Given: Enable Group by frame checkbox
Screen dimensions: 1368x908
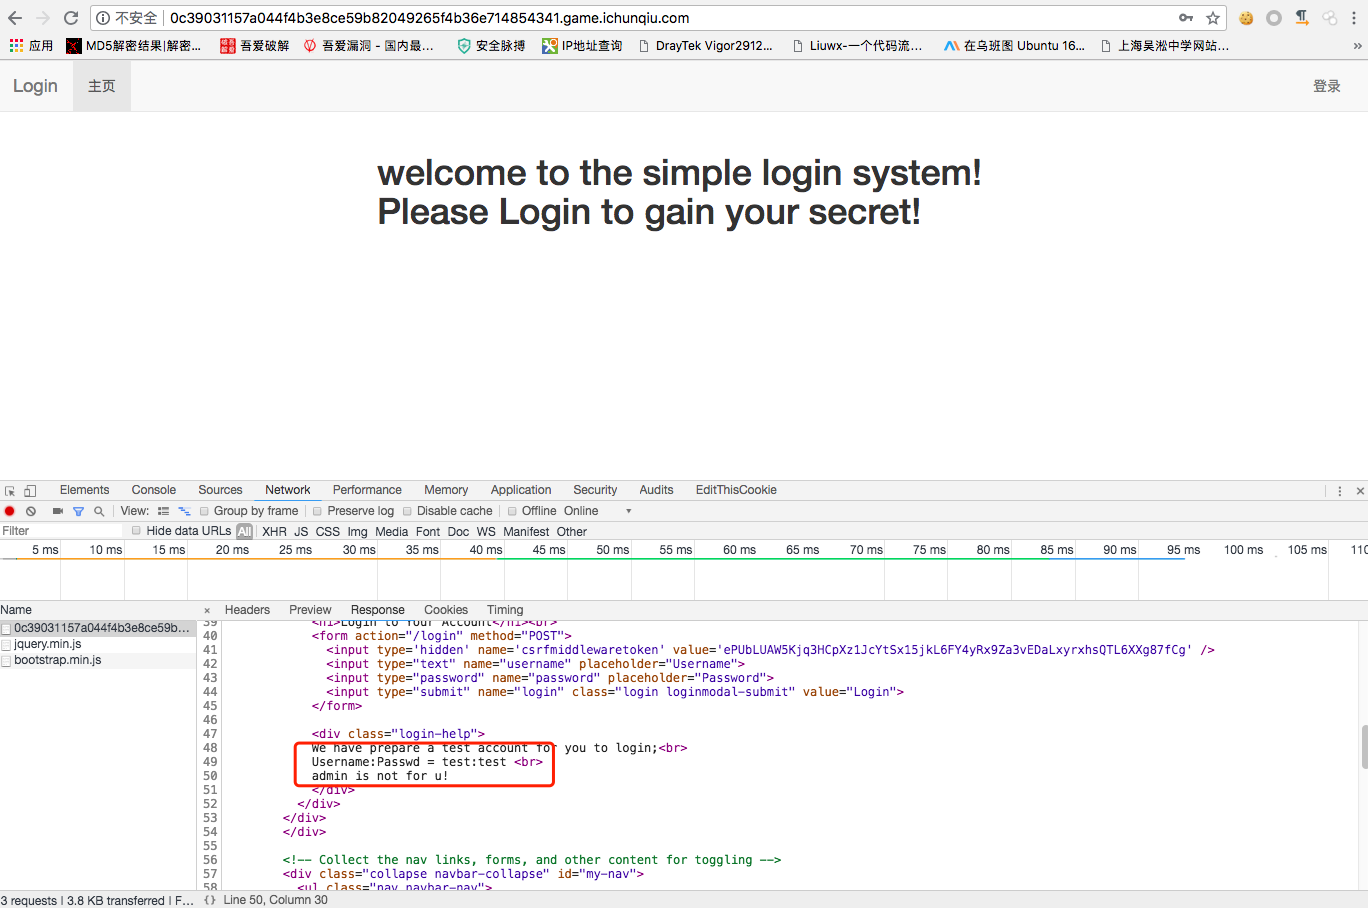Looking at the screenshot, I should (205, 511).
